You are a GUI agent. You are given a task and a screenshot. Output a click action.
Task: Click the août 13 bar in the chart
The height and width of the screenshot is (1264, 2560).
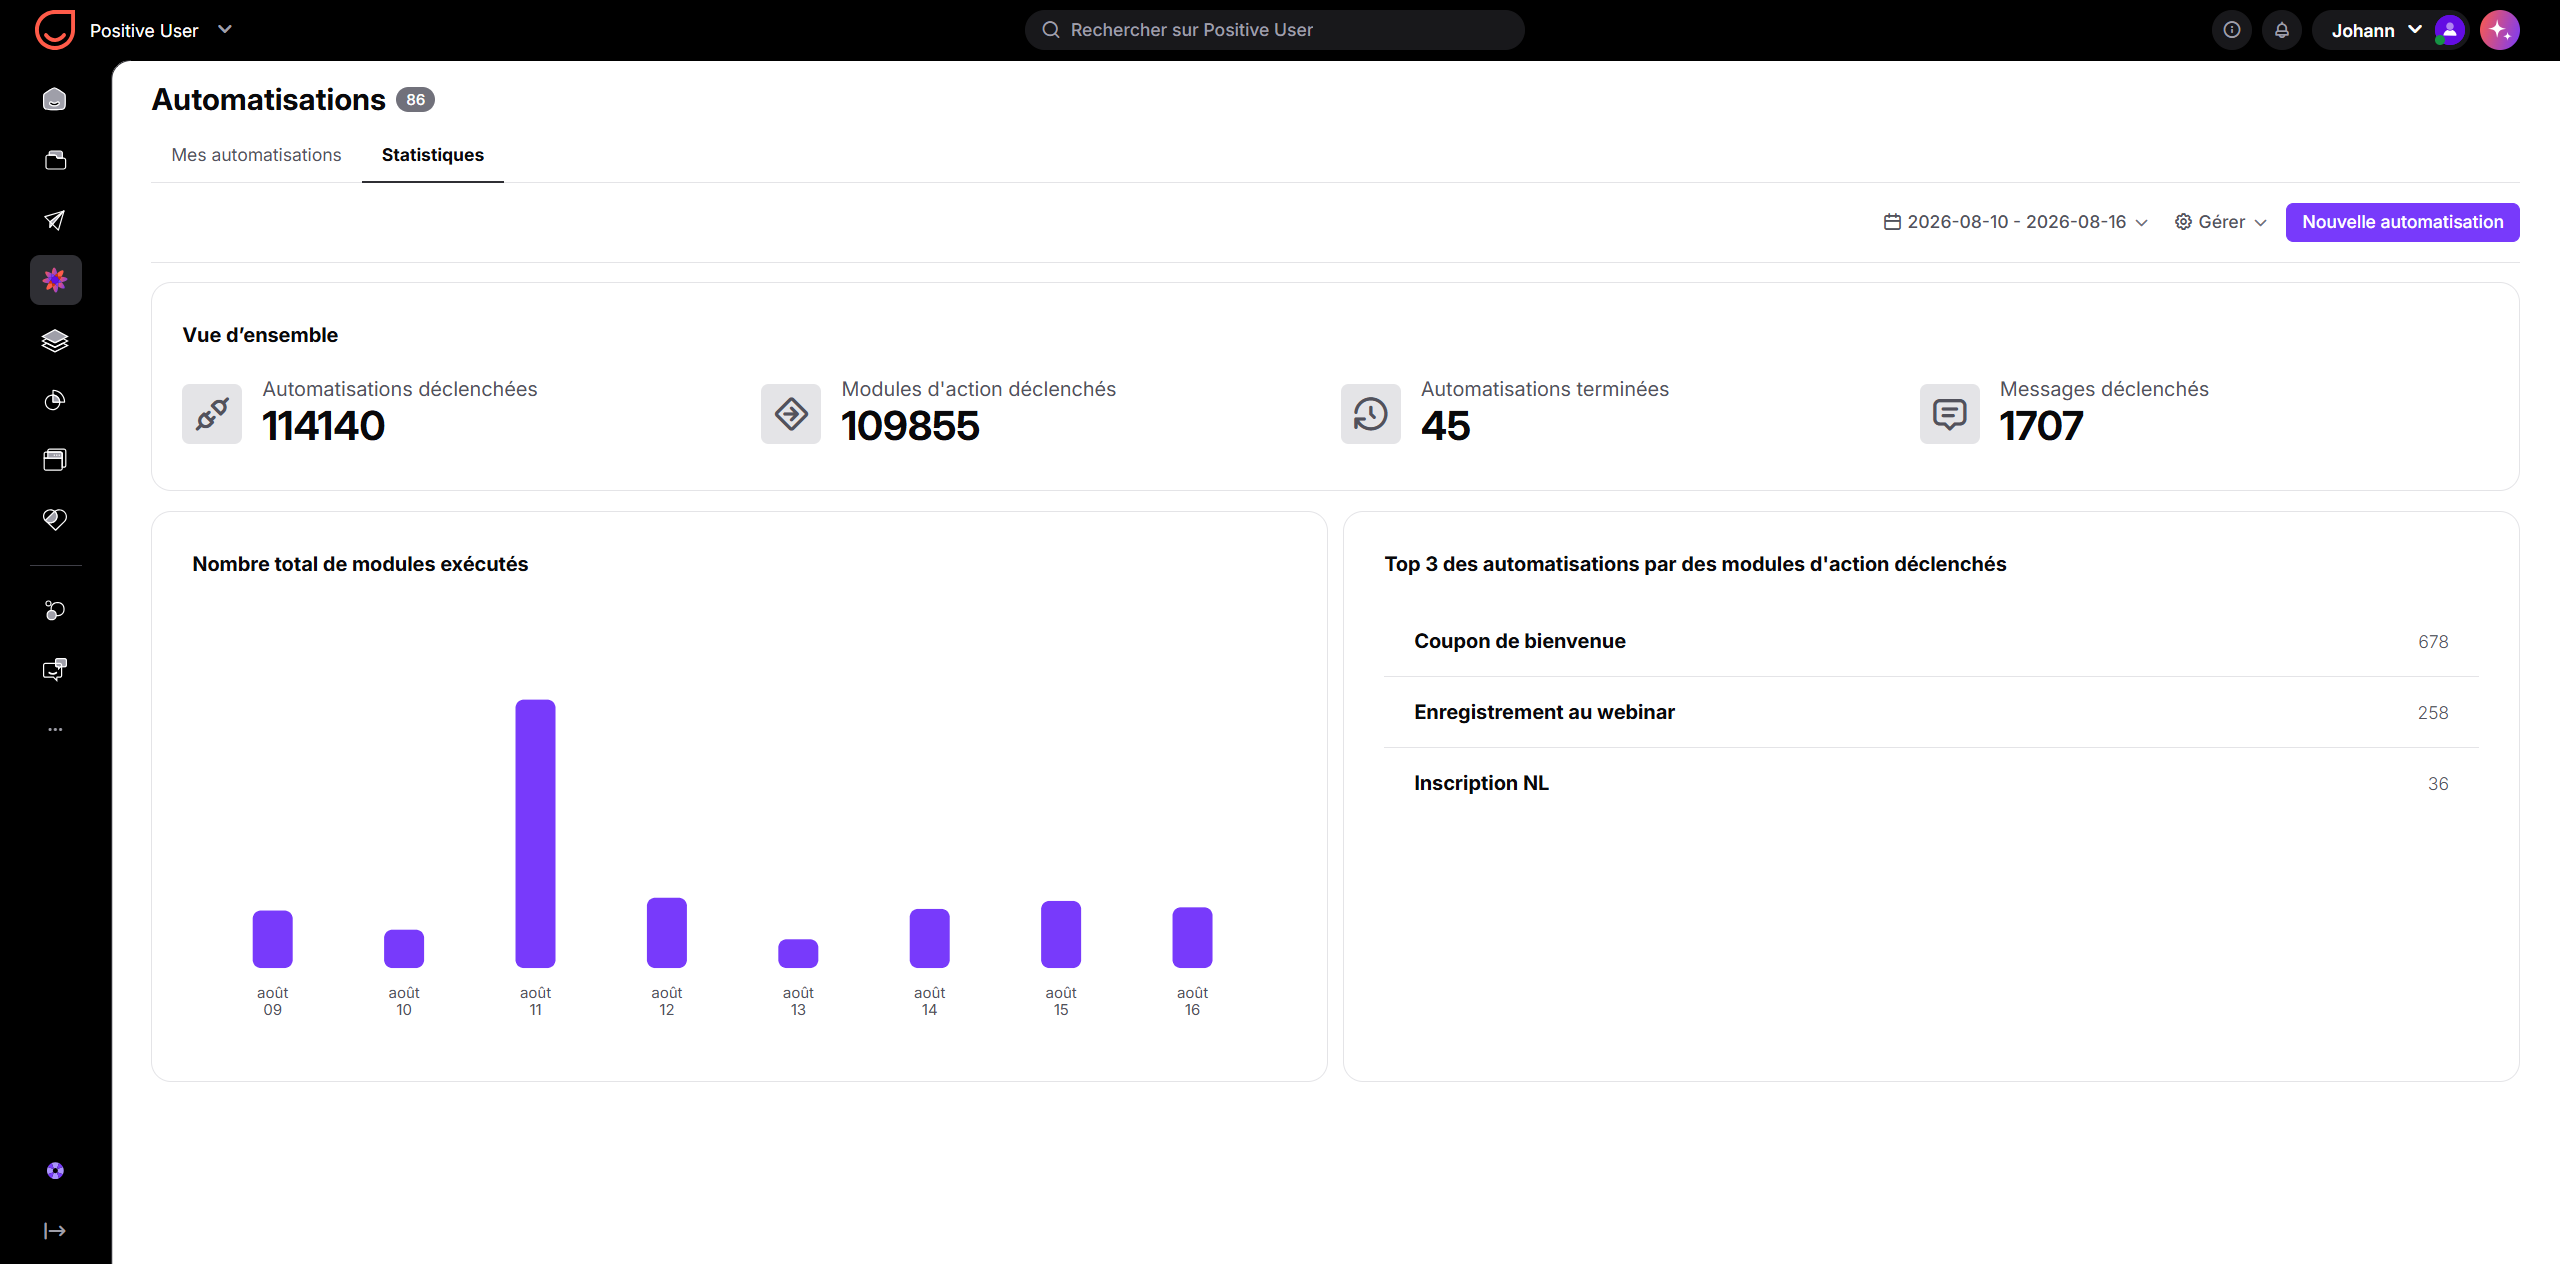tap(798, 954)
